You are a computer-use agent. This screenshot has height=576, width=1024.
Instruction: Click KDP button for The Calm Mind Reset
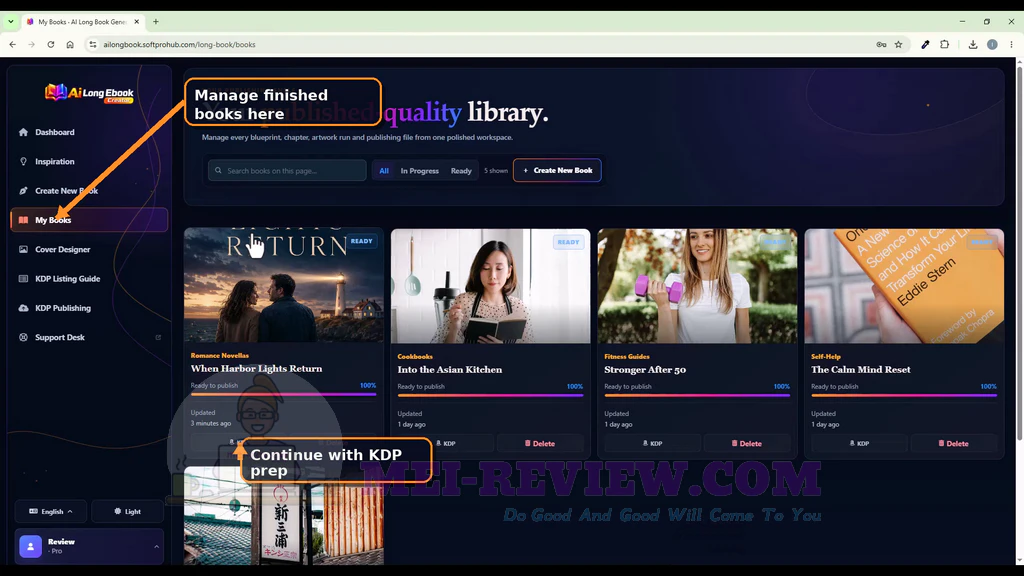click(859, 443)
